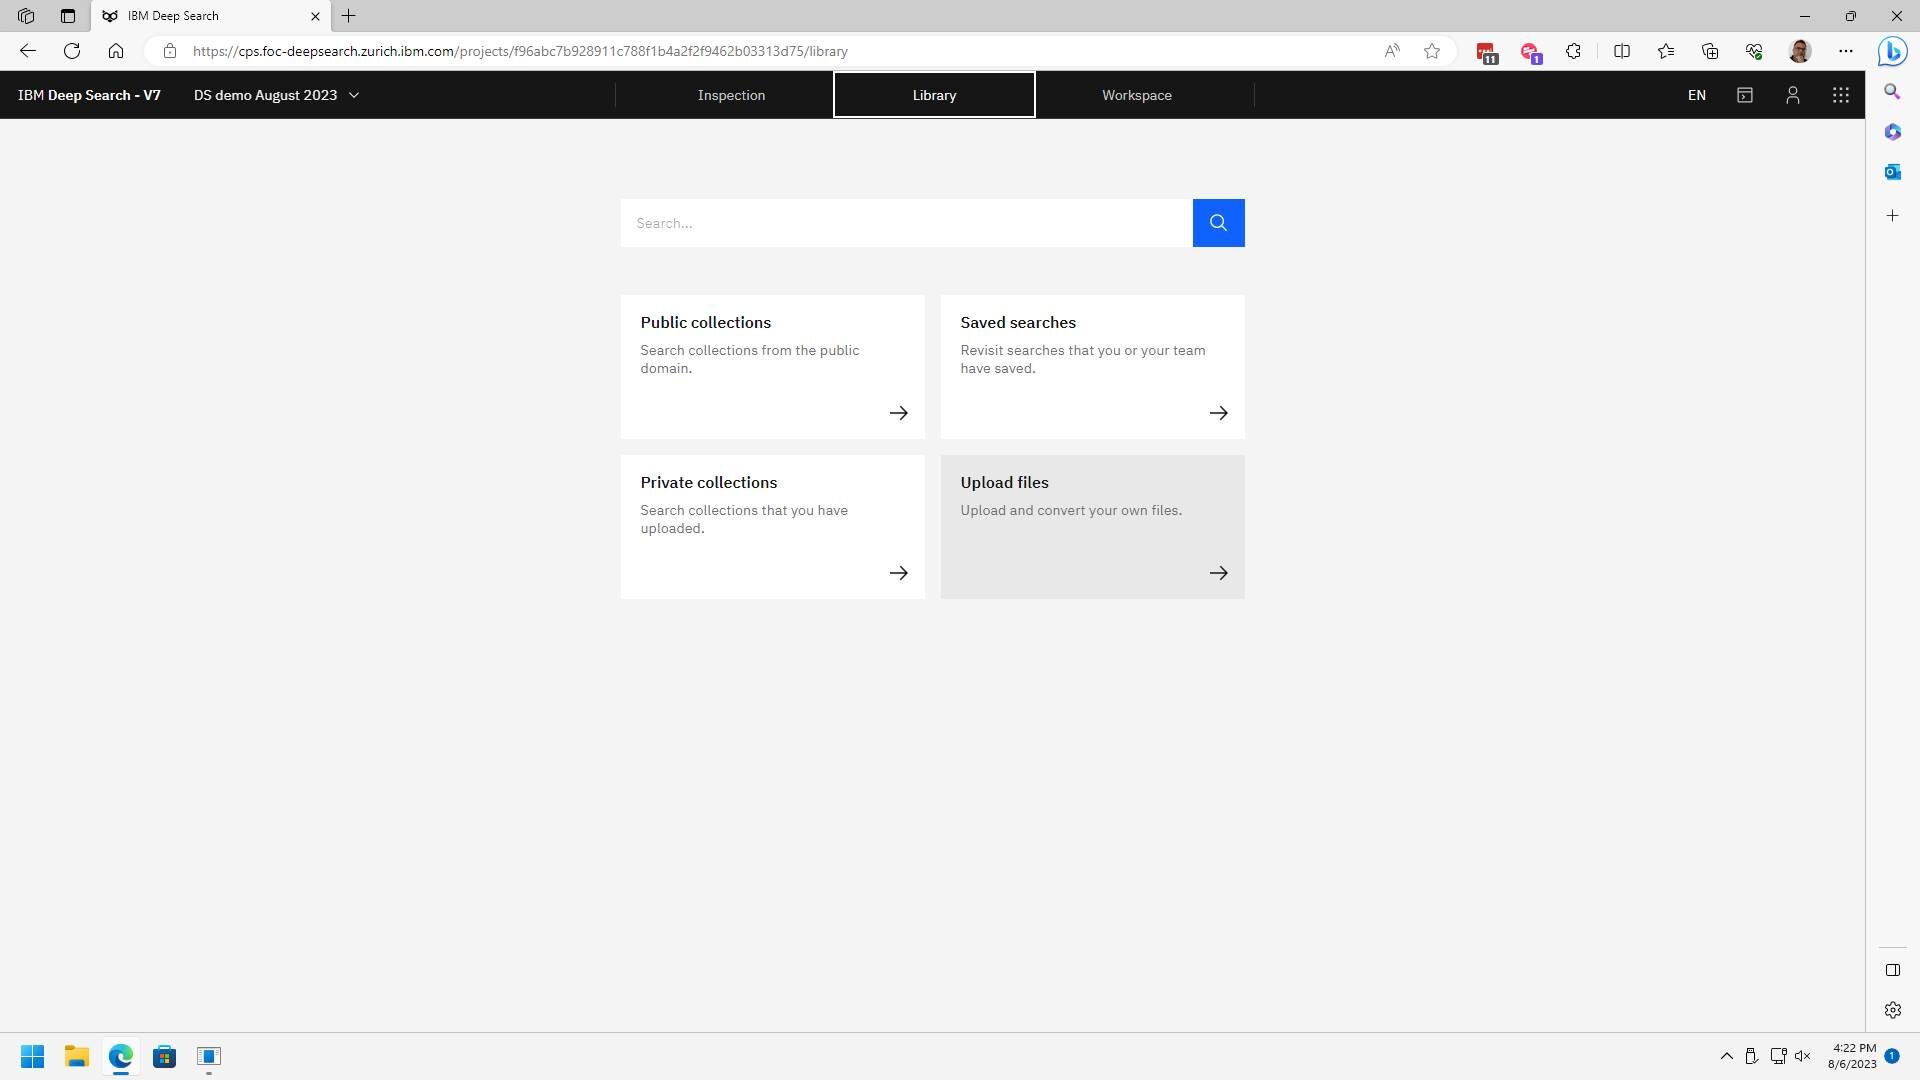Change language via EN button
This screenshot has width=1920, height=1080.
point(1697,95)
